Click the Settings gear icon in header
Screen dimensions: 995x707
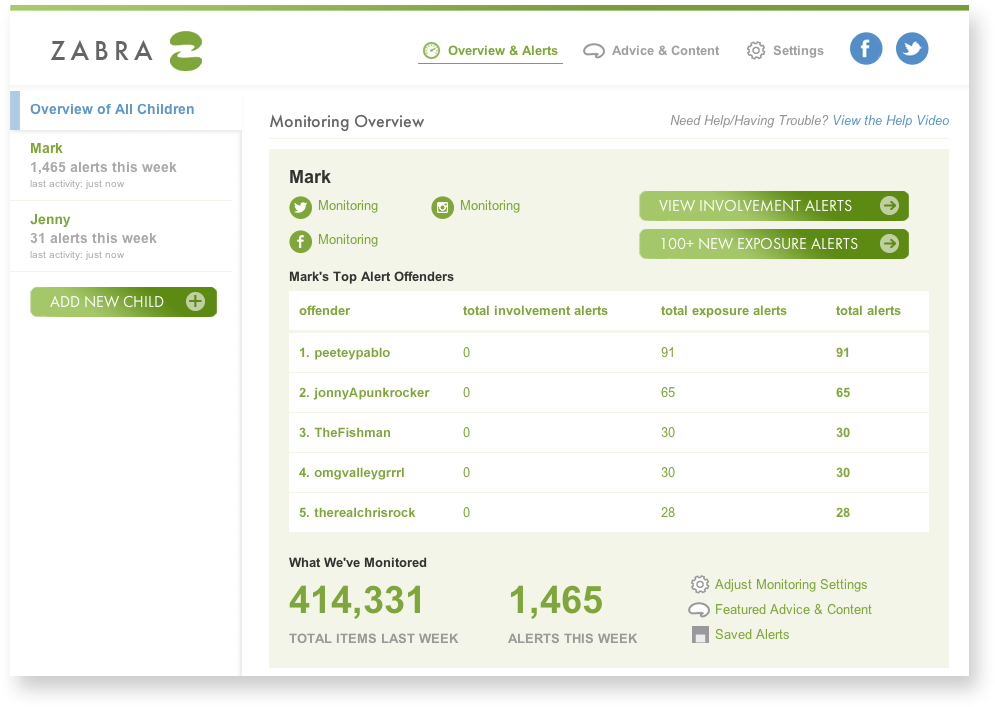tap(756, 51)
